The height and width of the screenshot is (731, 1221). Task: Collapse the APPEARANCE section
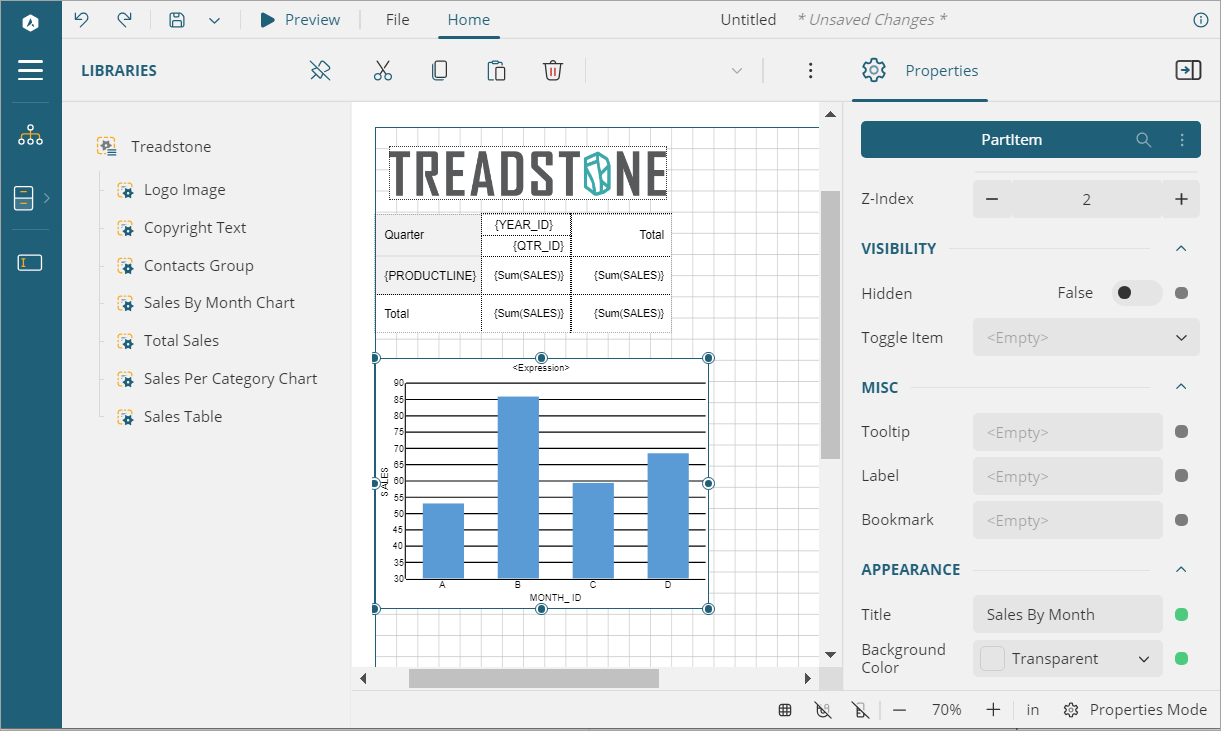[x=1181, y=570]
